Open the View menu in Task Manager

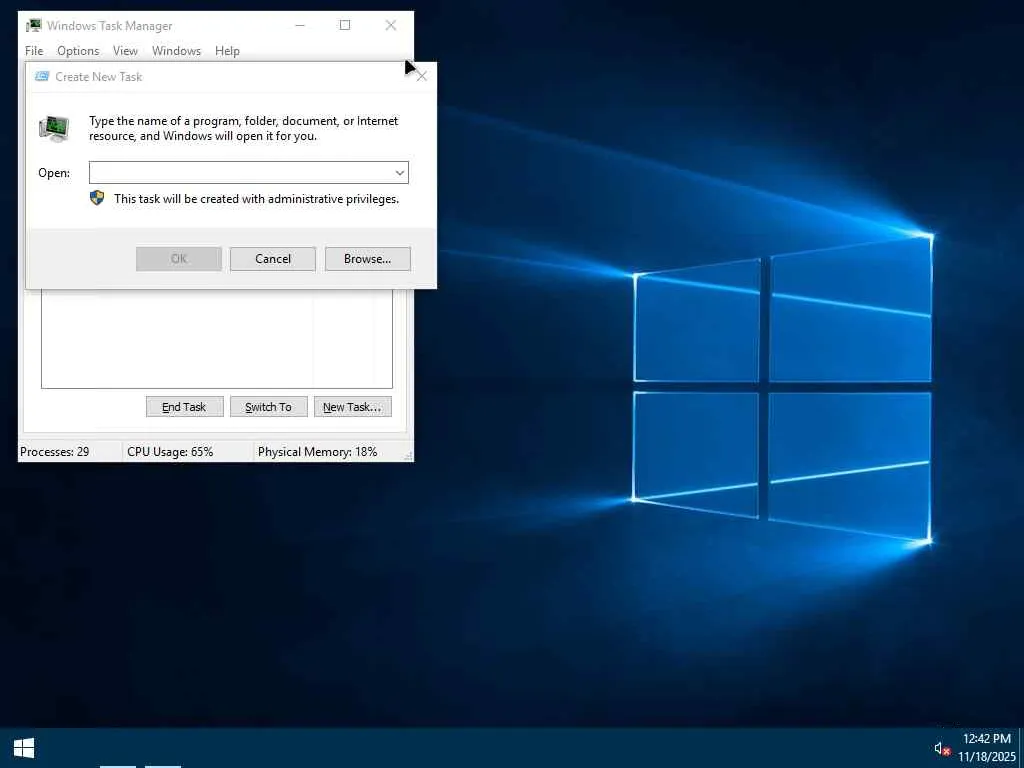pos(125,51)
